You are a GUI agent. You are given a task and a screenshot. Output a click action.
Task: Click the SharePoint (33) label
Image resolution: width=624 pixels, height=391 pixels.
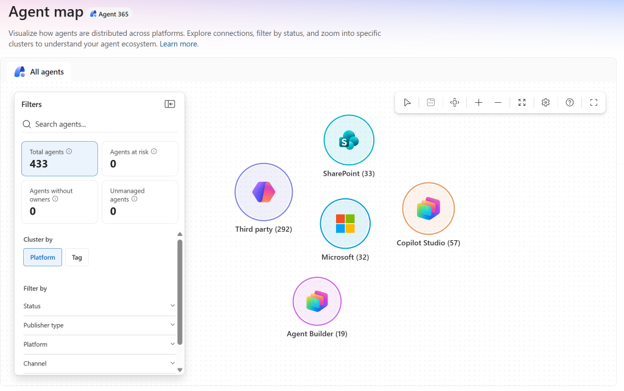click(349, 173)
